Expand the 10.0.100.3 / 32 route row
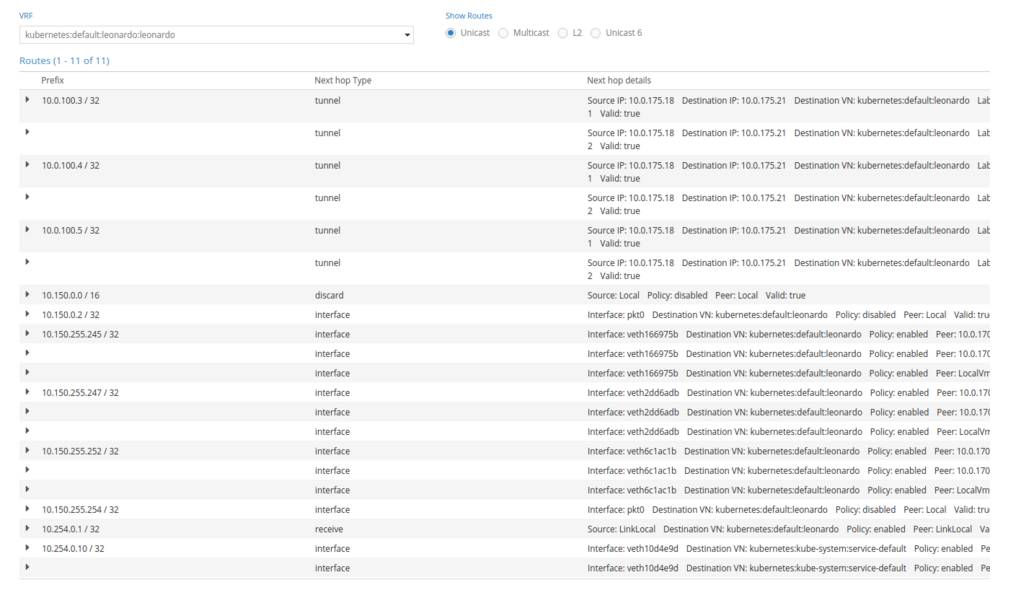The height and width of the screenshot is (595, 1013). click(x=27, y=100)
